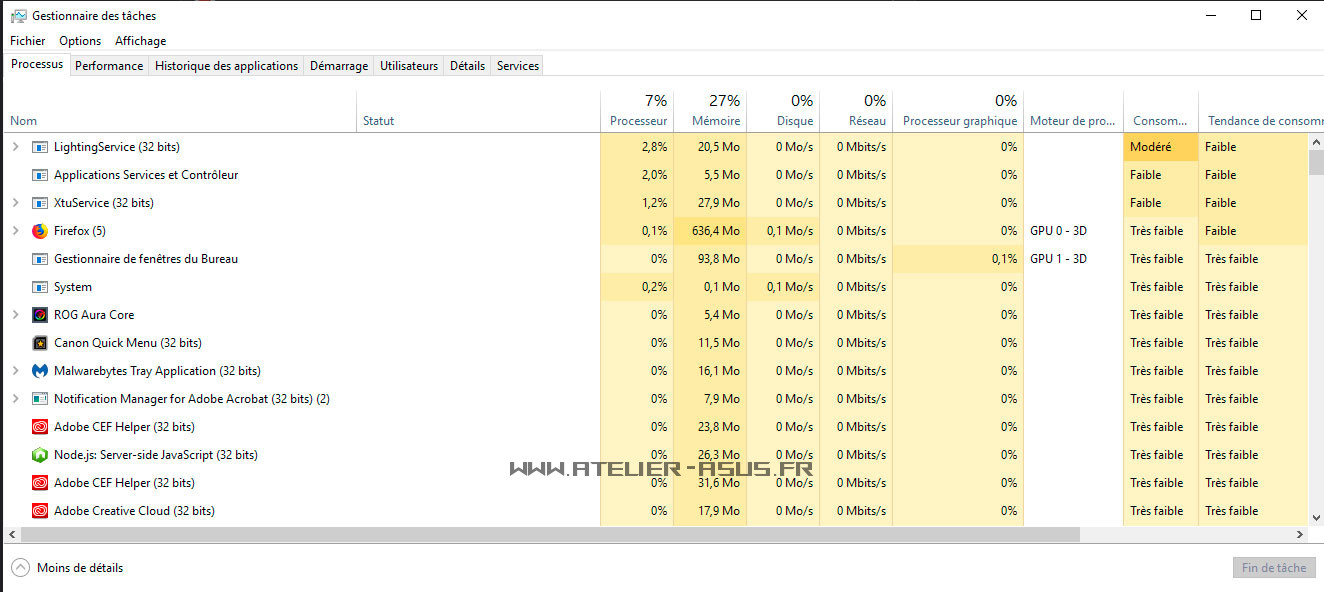This screenshot has width=1324, height=592.
Task: Click the vertical scrollbar up arrow
Action: coord(1315,142)
